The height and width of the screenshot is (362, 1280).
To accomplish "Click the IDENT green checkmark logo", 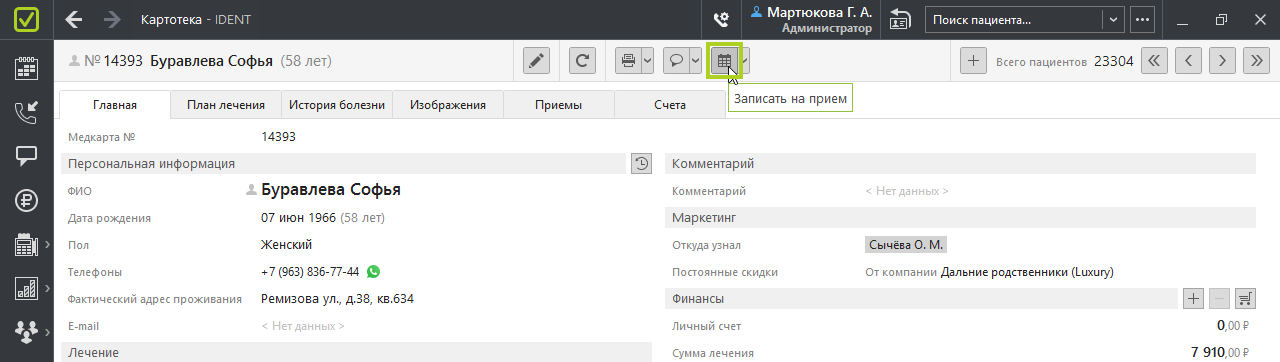I will click(x=27, y=20).
